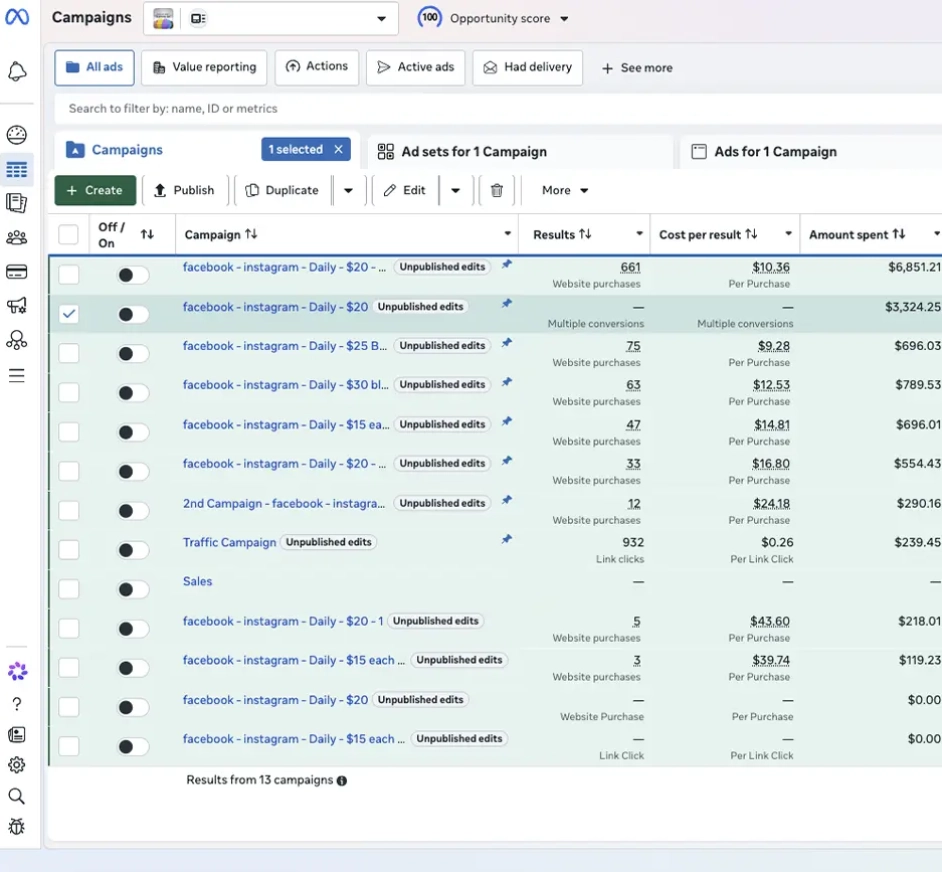Toggle the $25 B... campaign switch on
Image resolution: width=942 pixels, height=872 pixels.
[x=132, y=353]
